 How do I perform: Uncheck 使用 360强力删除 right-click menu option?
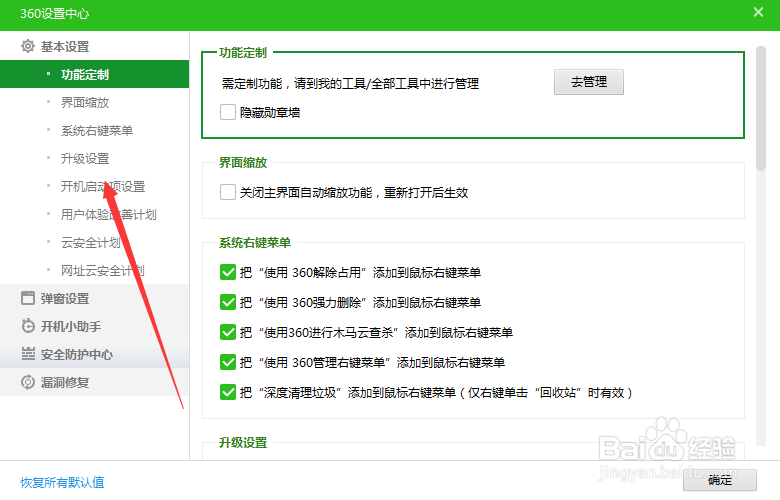228,302
